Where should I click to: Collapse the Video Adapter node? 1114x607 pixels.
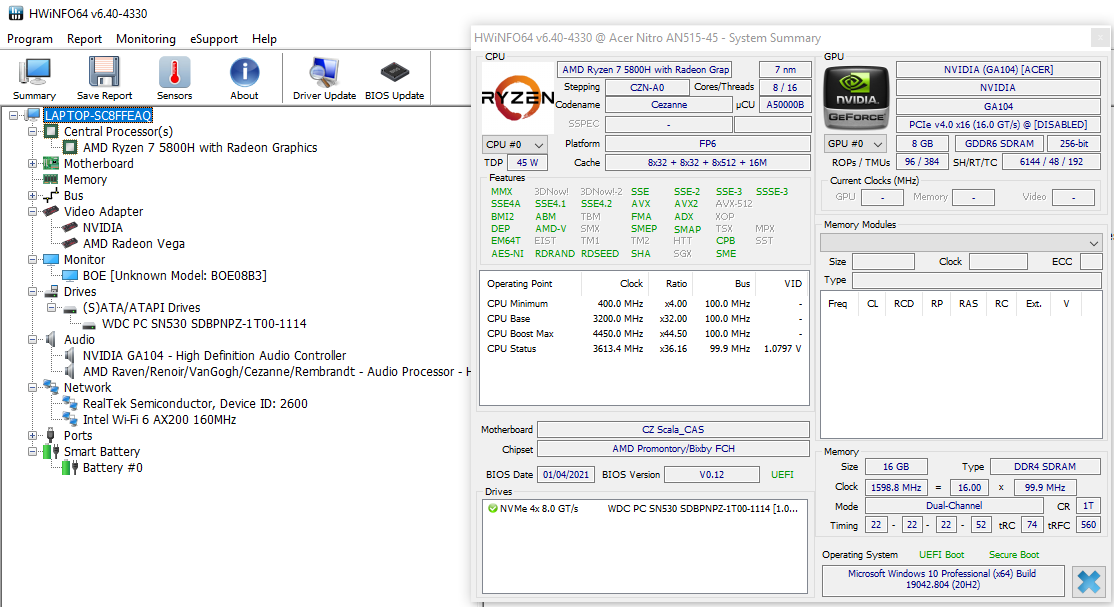[32, 211]
